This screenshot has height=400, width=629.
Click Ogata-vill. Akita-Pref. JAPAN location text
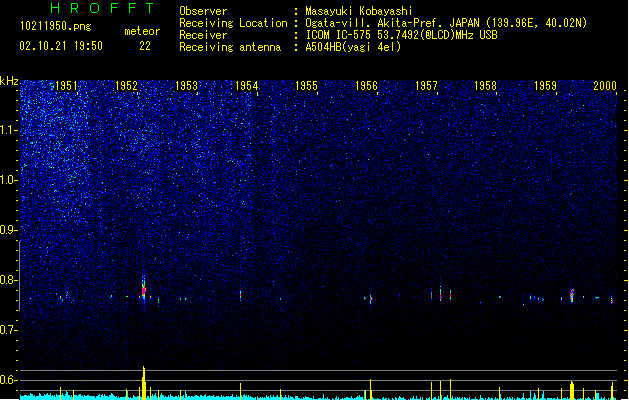point(446,23)
